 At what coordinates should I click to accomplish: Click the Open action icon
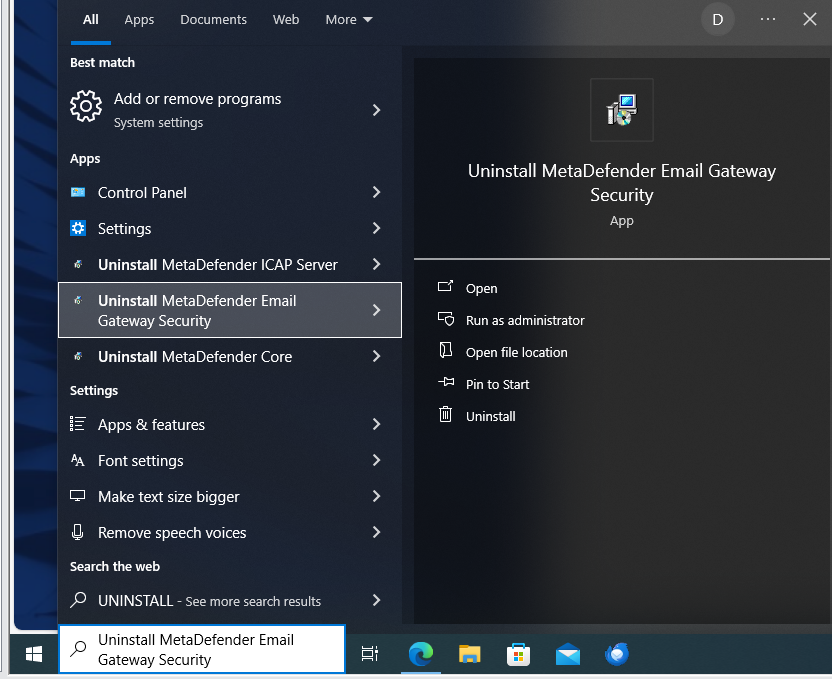445,286
